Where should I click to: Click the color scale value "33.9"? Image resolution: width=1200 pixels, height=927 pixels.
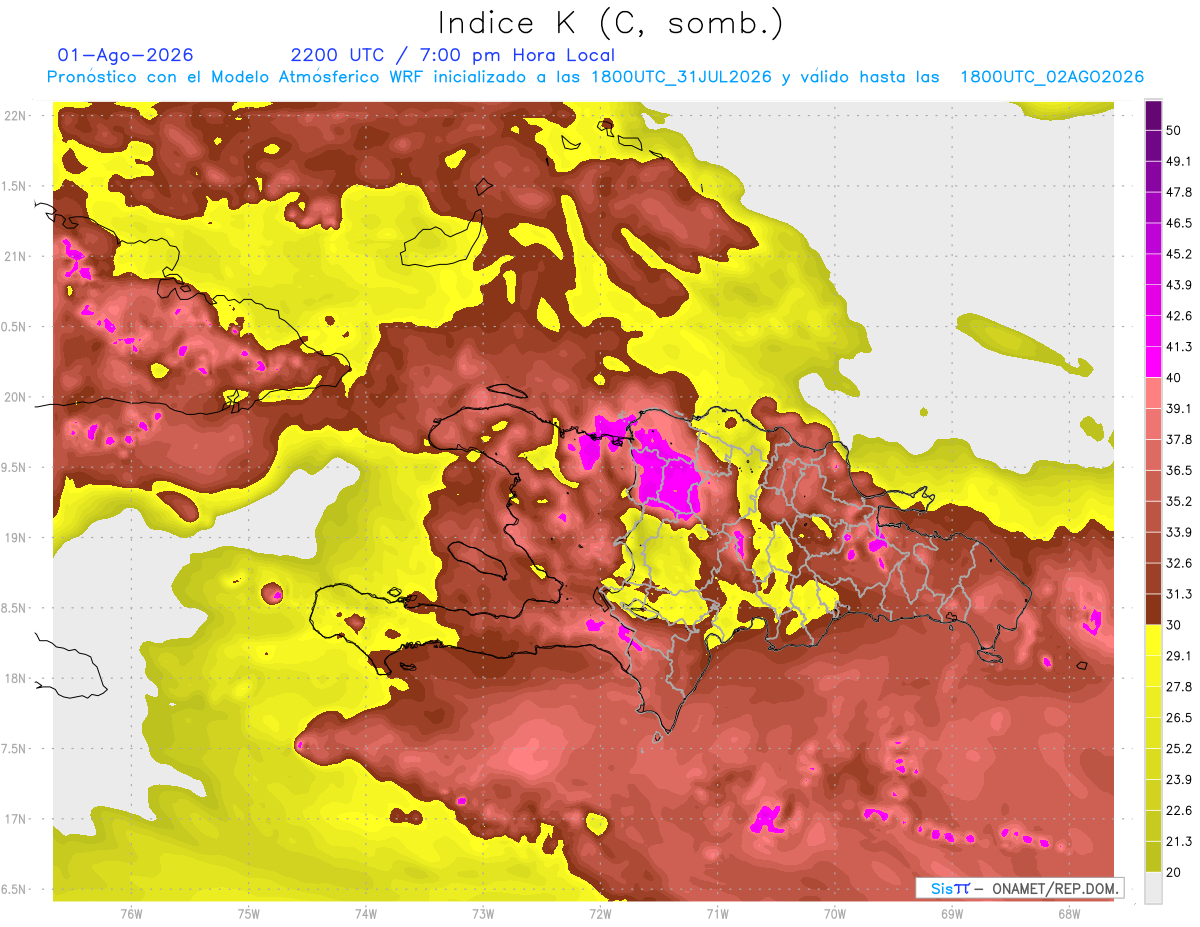(1179, 532)
